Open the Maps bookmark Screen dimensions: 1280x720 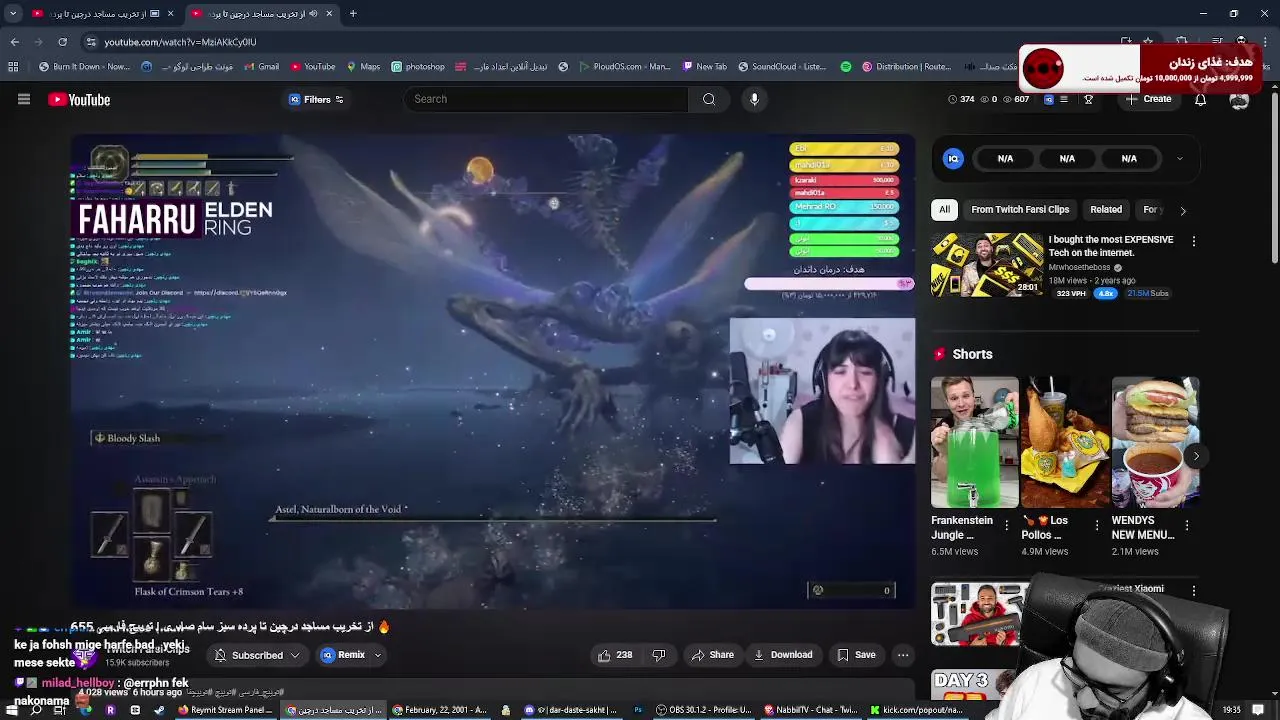pos(363,67)
